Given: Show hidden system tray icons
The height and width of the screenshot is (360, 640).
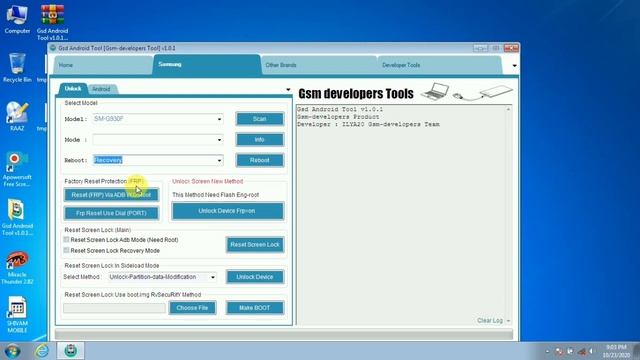Looking at the screenshot, I should tap(547, 351).
